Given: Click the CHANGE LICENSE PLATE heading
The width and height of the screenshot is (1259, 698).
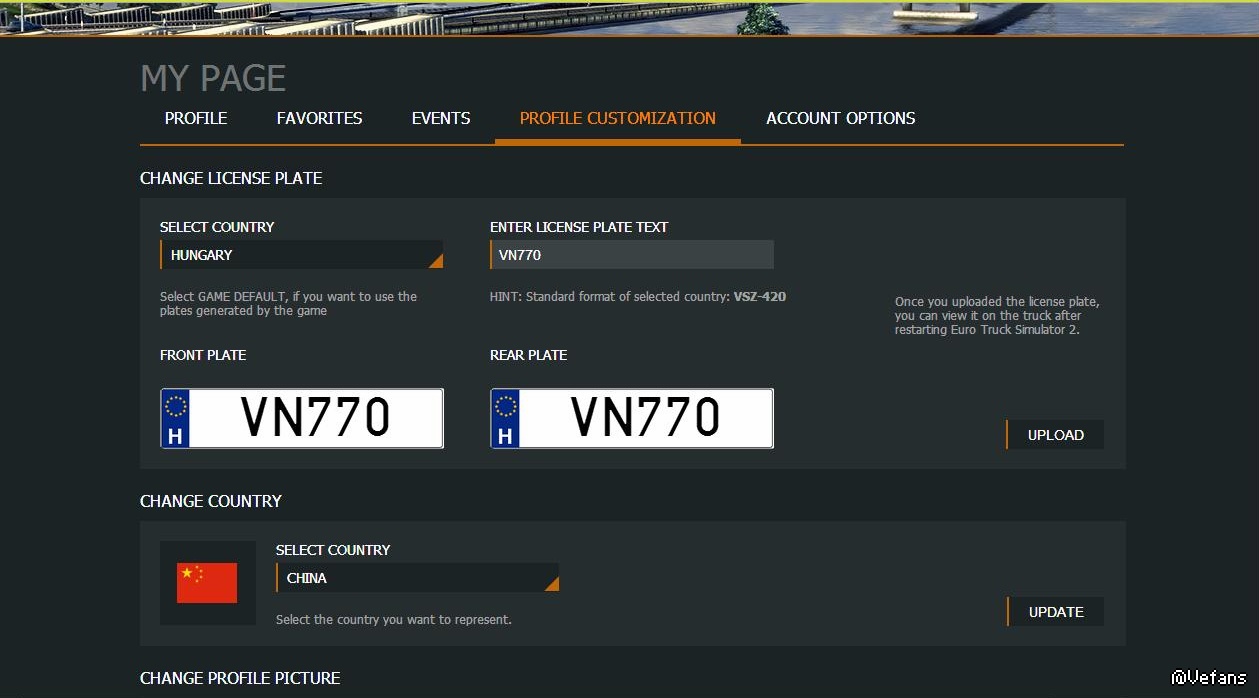Looking at the screenshot, I should click(x=231, y=178).
